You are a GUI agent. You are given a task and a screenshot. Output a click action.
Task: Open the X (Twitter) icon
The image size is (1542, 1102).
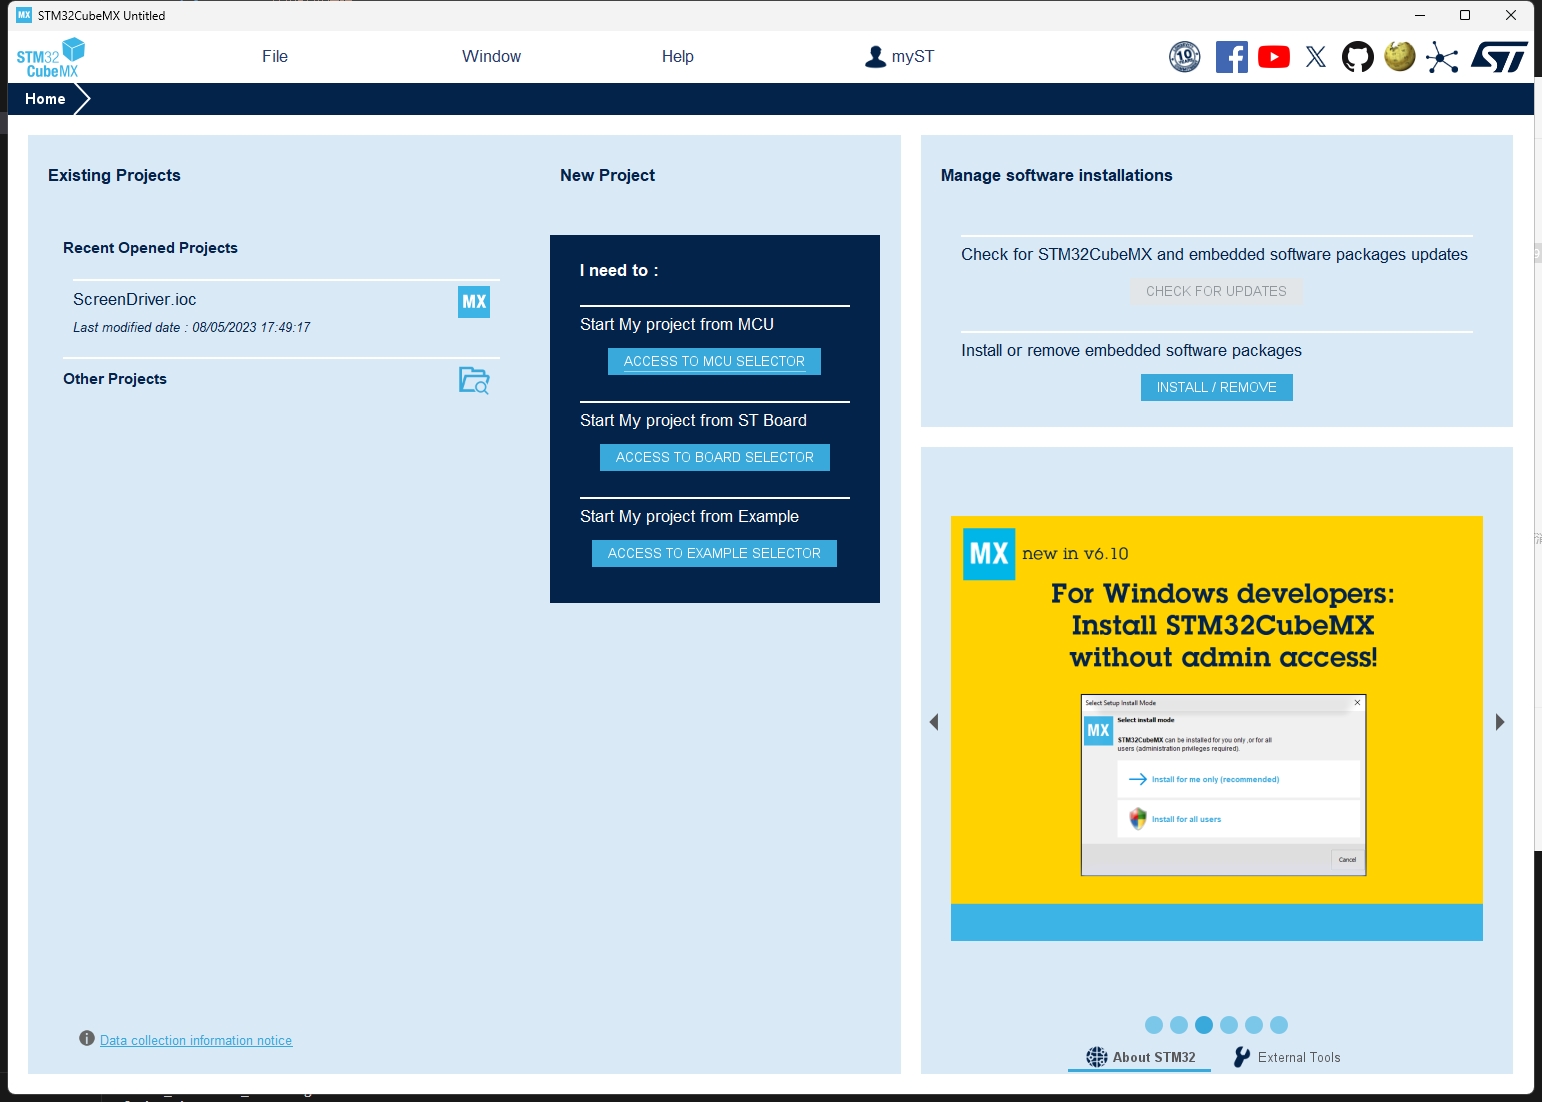point(1315,57)
